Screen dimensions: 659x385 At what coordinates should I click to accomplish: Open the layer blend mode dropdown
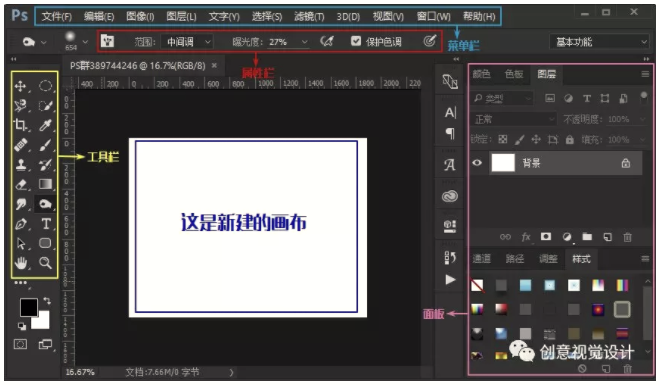pos(514,119)
